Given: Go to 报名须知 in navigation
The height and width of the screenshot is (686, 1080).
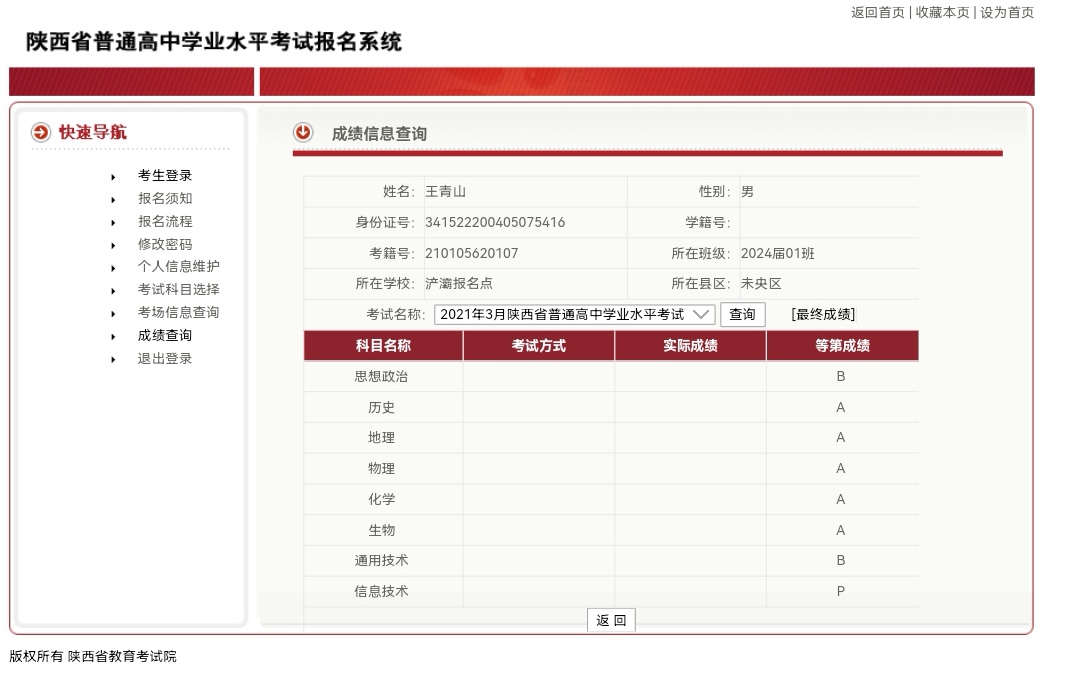Looking at the screenshot, I should (x=165, y=198).
